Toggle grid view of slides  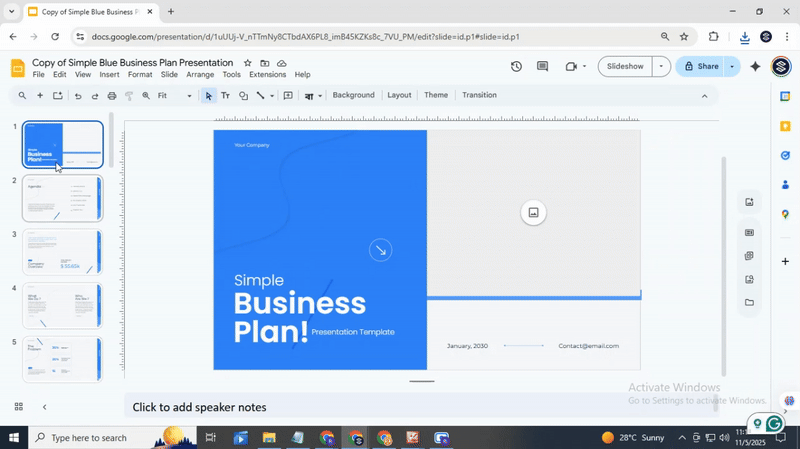click(18, 407)
